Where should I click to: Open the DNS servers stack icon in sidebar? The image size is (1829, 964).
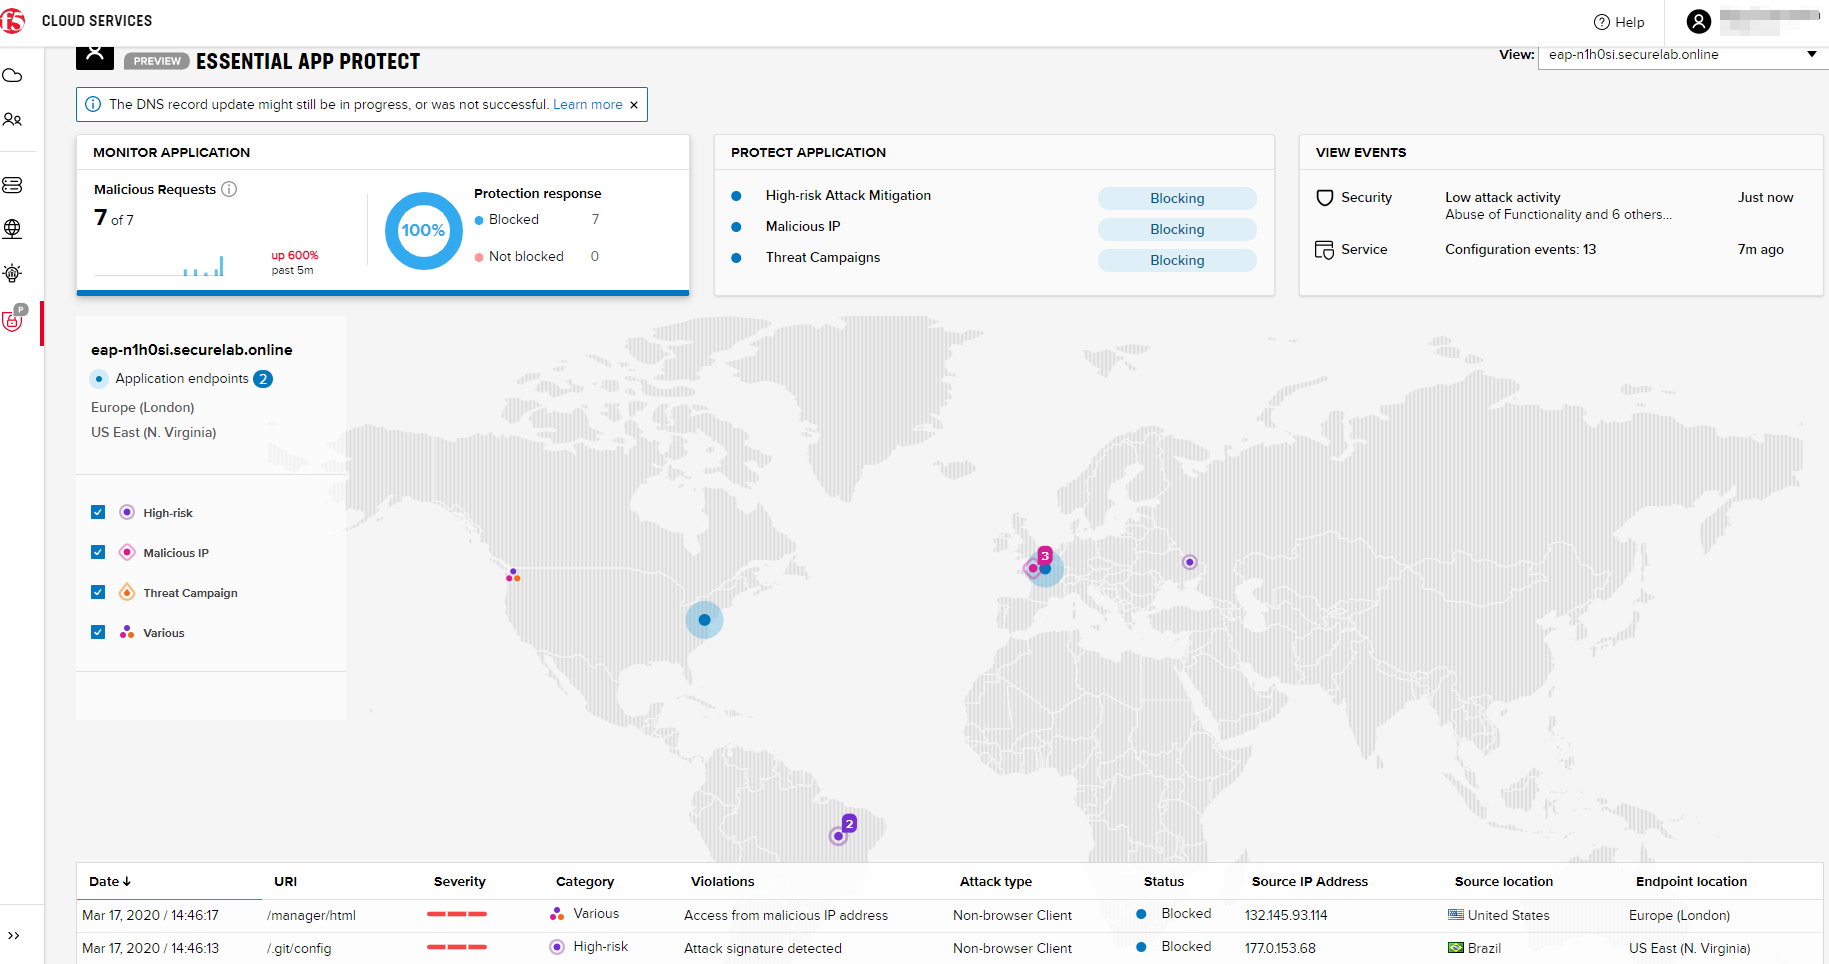[13, 186]
